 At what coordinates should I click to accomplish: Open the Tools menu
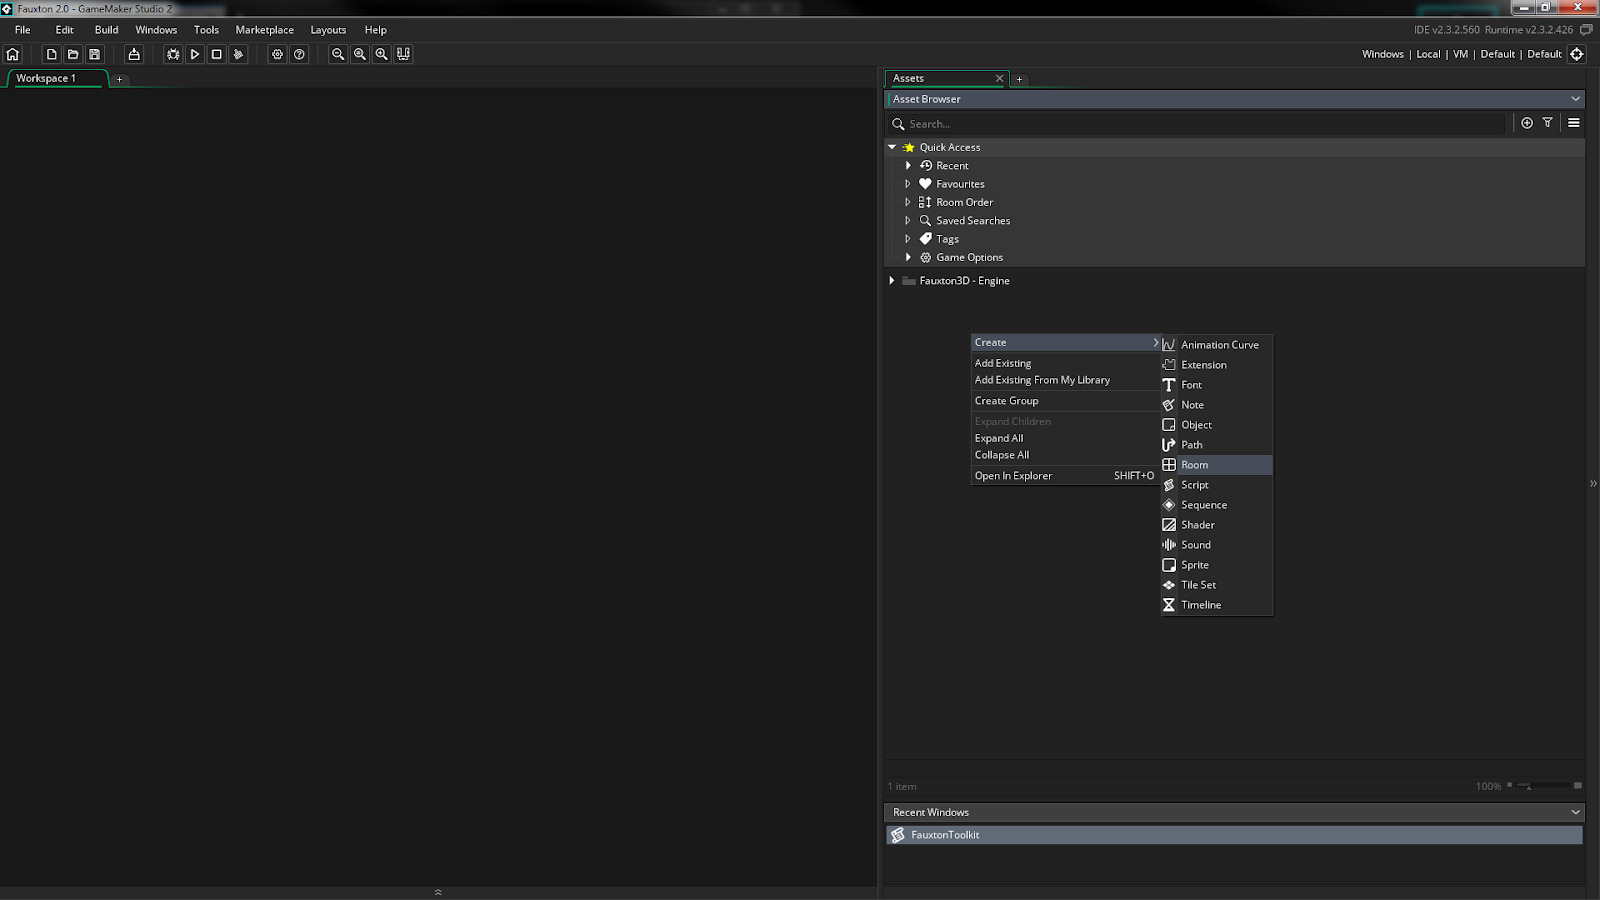(x=206, y=30)
